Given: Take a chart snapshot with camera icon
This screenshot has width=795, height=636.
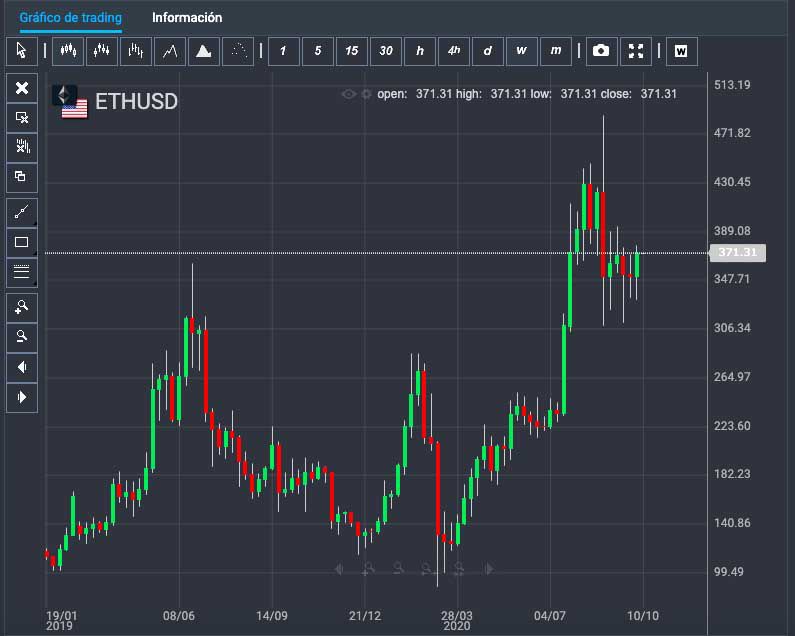Looking at the screenshot, I should (601, 51).
